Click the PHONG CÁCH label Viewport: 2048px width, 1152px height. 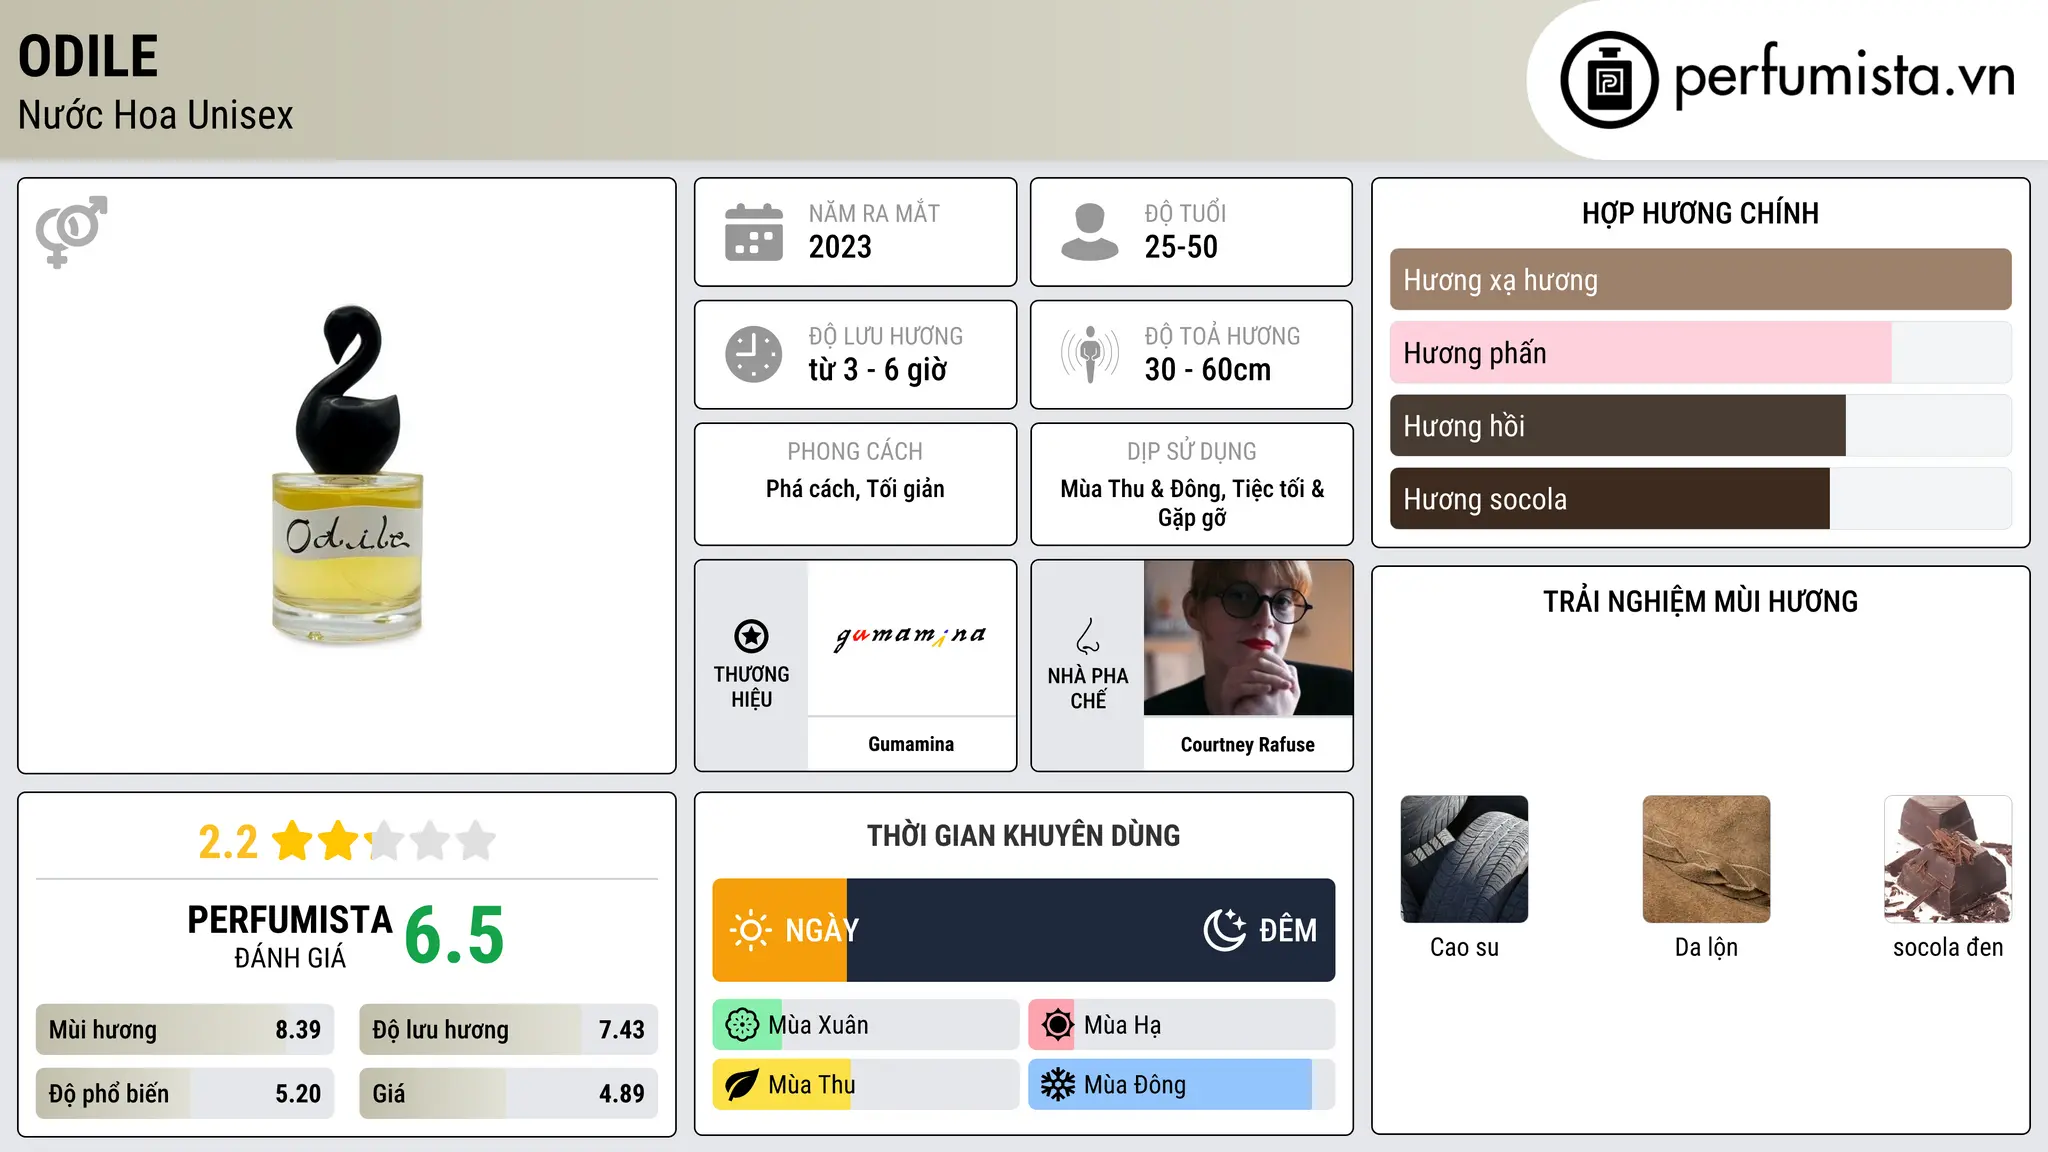coord(855,451)
